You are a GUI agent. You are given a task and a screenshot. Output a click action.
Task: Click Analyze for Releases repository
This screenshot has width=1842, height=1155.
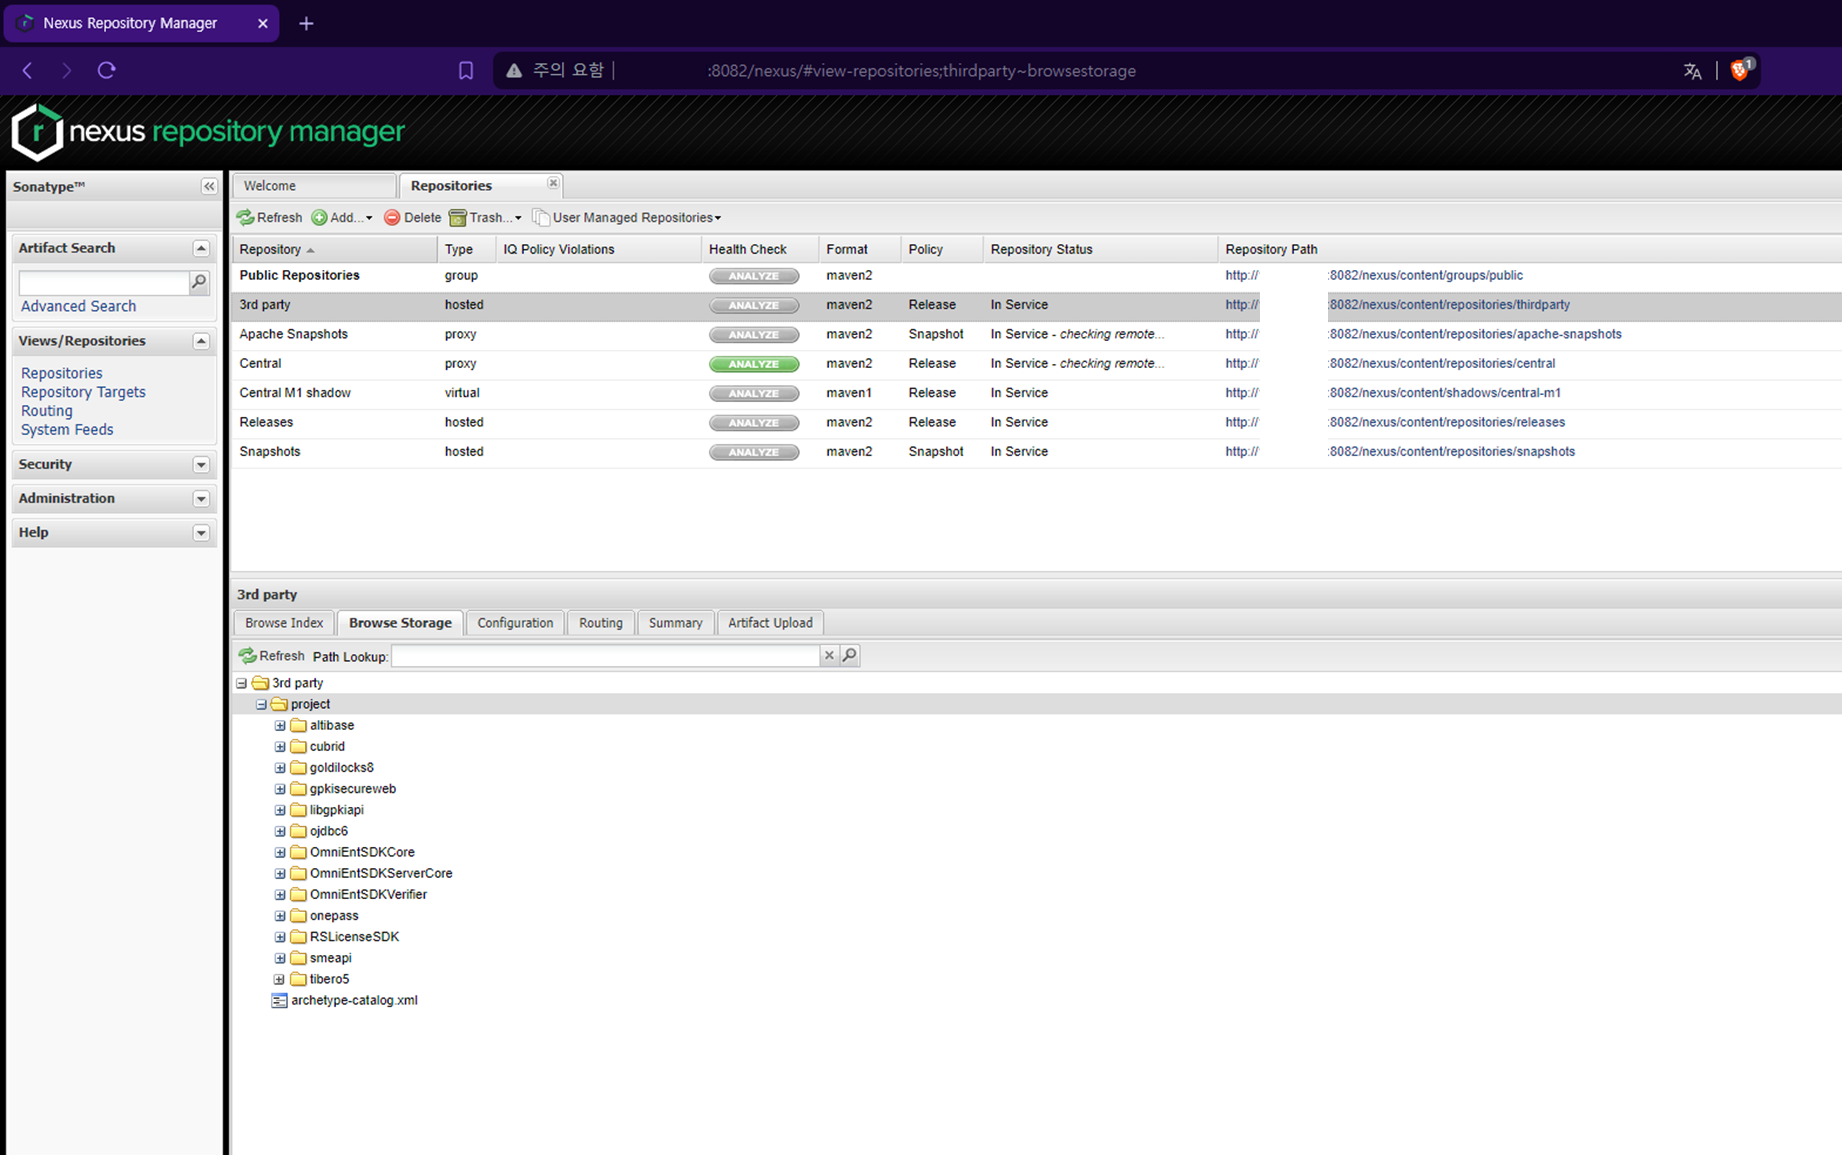click(x=754, y=423)
